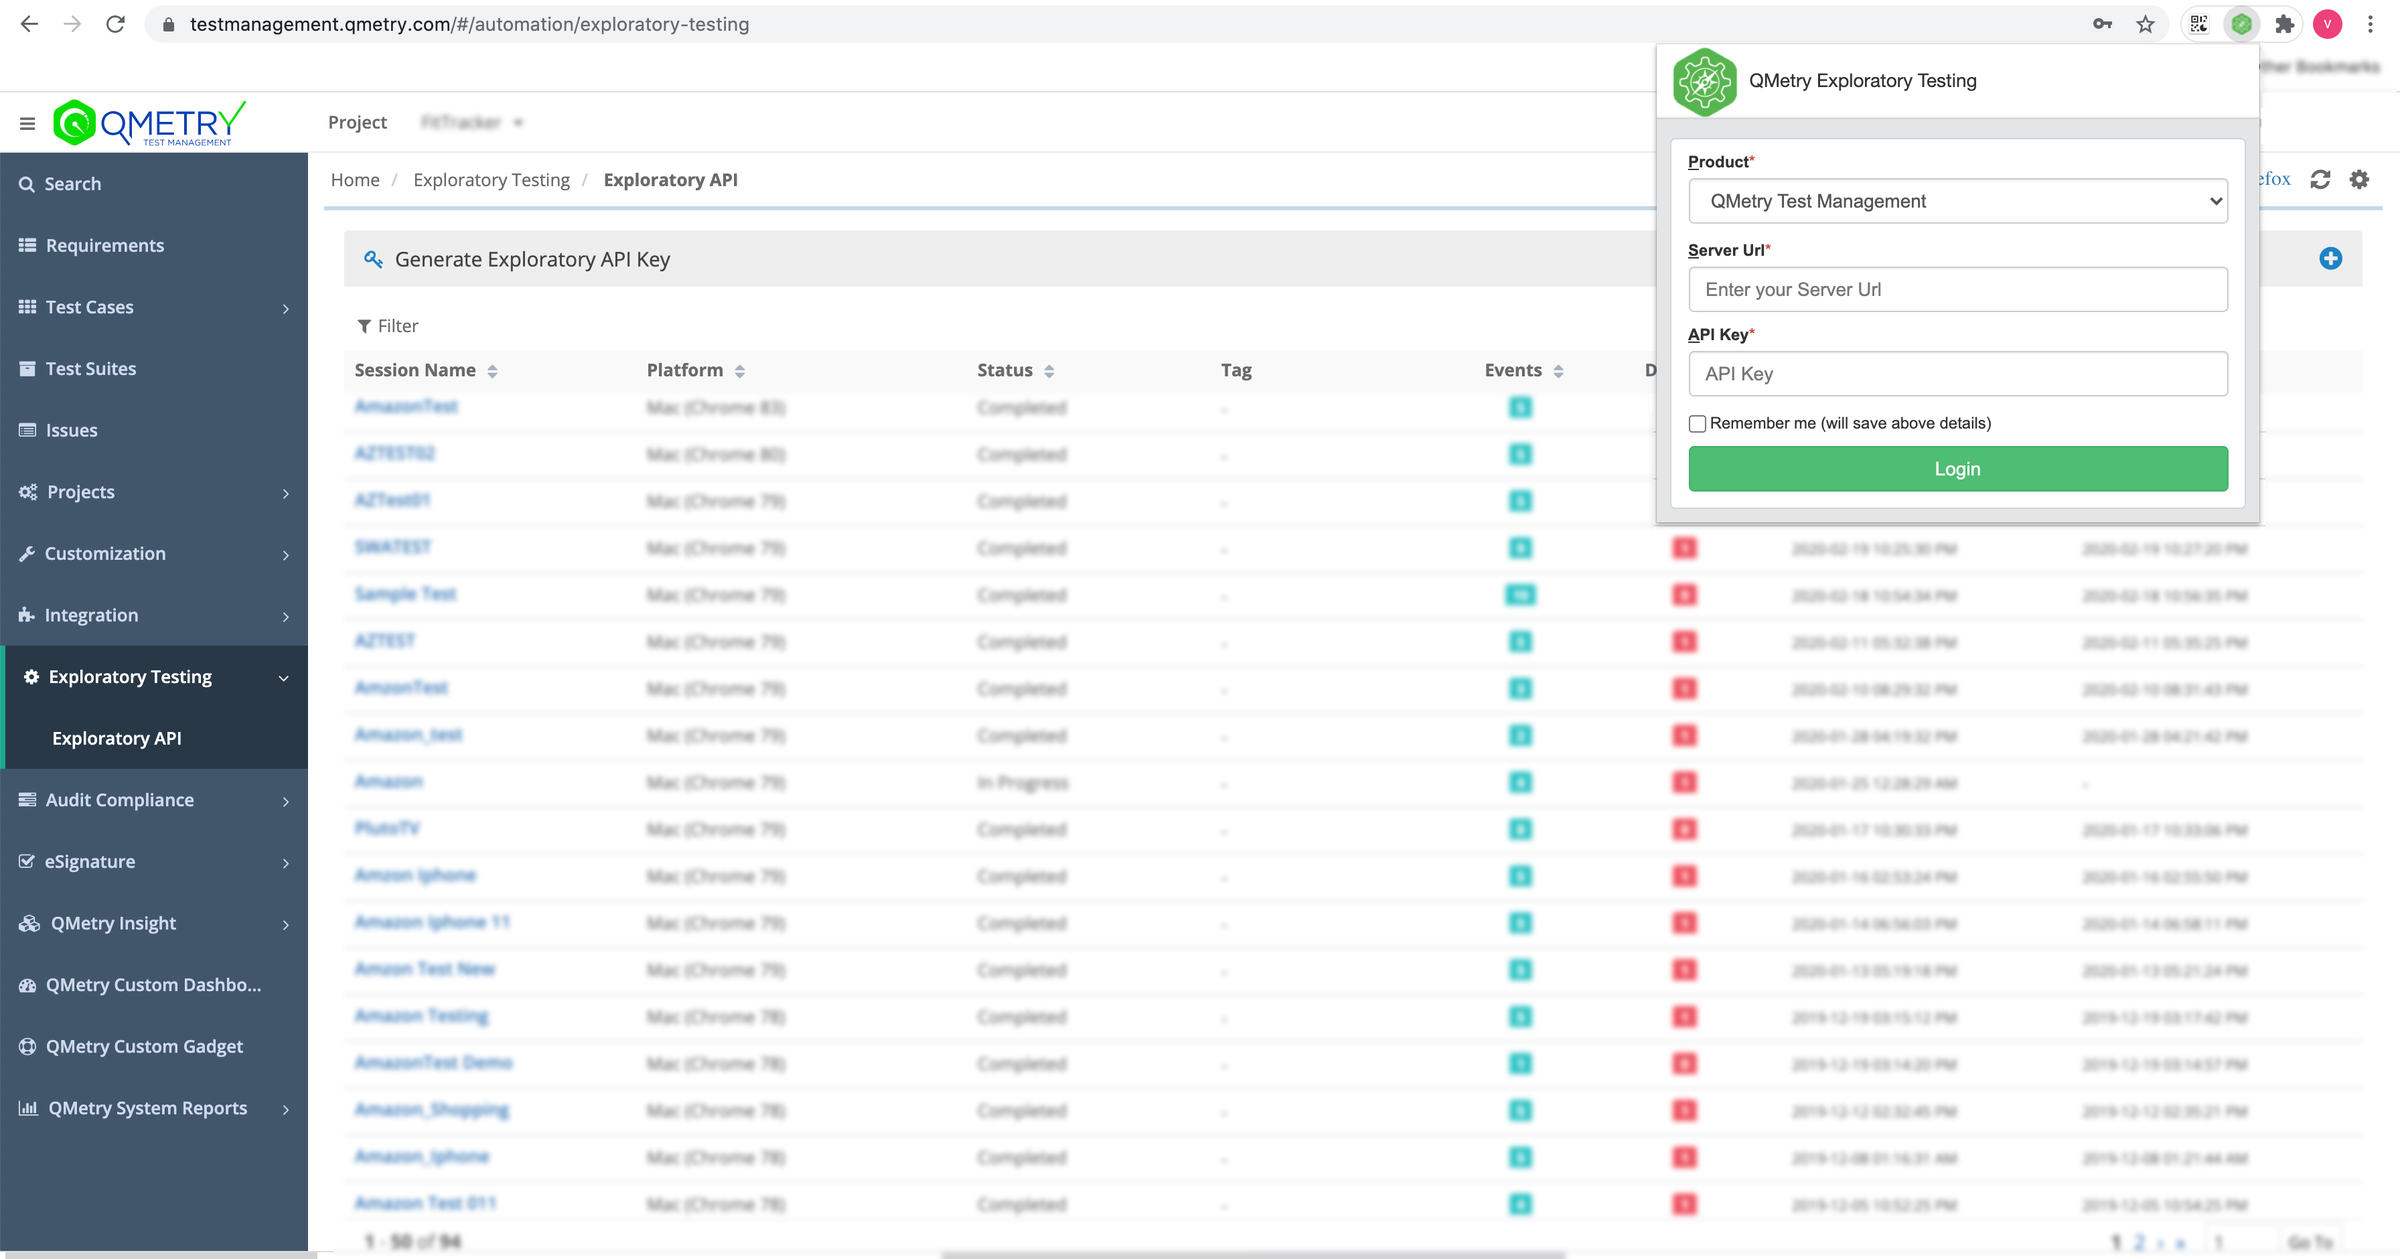Open Search in the sidebar
The width and height of the screenshot is (2400, 1259).
pyautogui.click(x=154, y=184)
